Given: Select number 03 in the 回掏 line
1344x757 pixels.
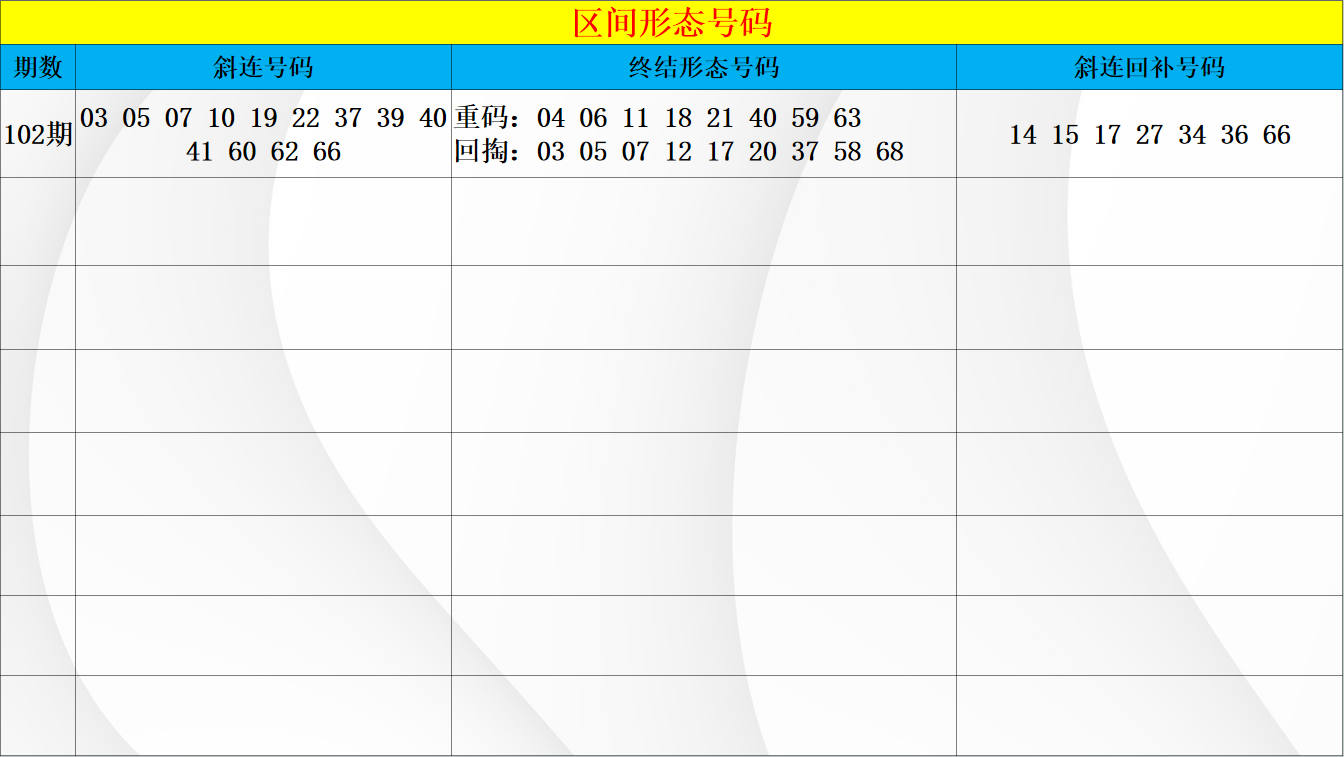Looking at the screenshot, I should click(x=551, y=152).
